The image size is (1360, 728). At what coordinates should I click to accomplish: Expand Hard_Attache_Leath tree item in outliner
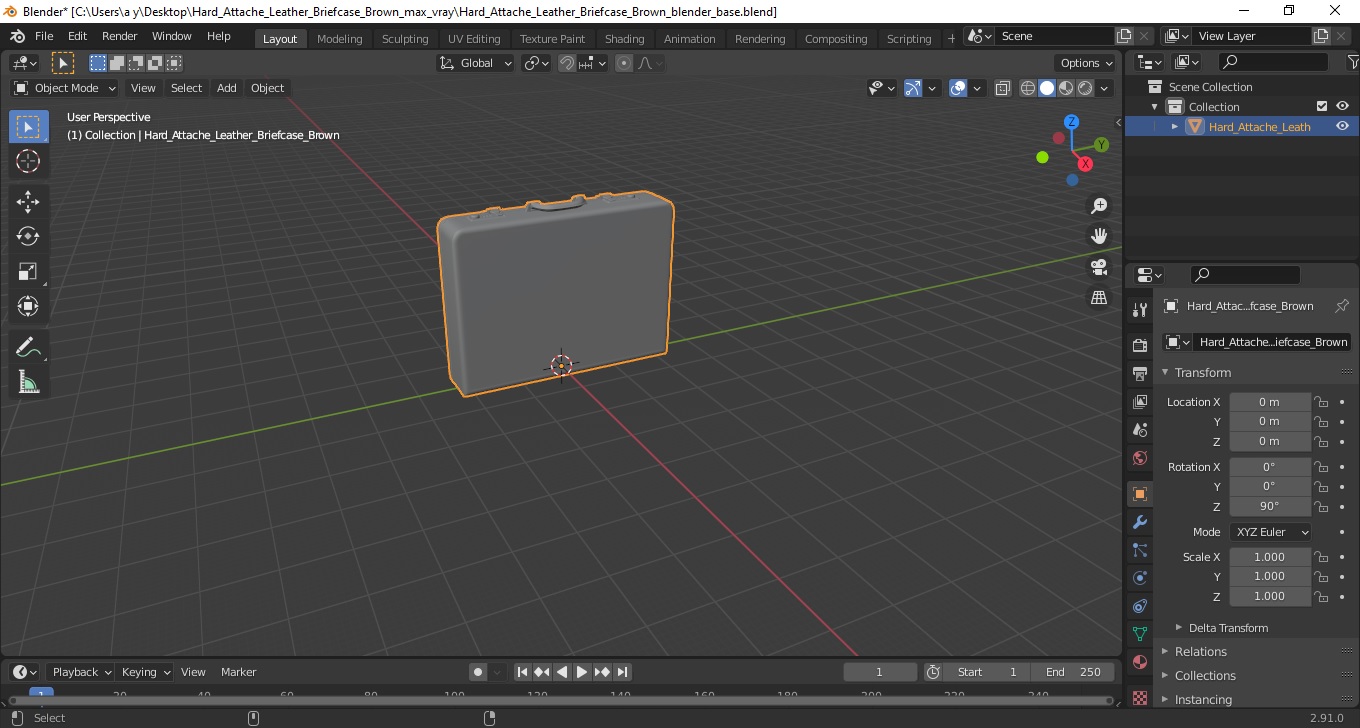click(x=1175, y=127)
